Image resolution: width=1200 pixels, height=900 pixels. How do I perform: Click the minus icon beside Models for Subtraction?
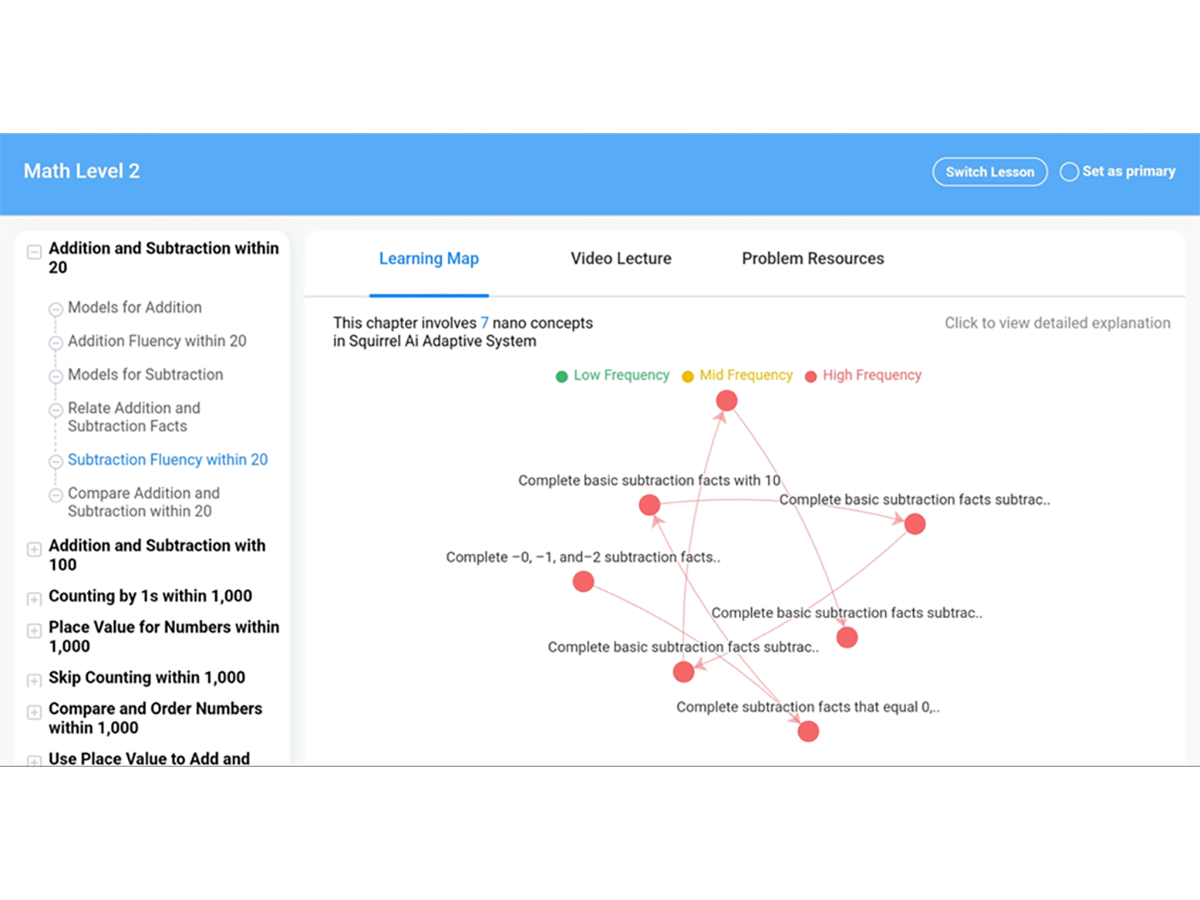click(56, 376)
